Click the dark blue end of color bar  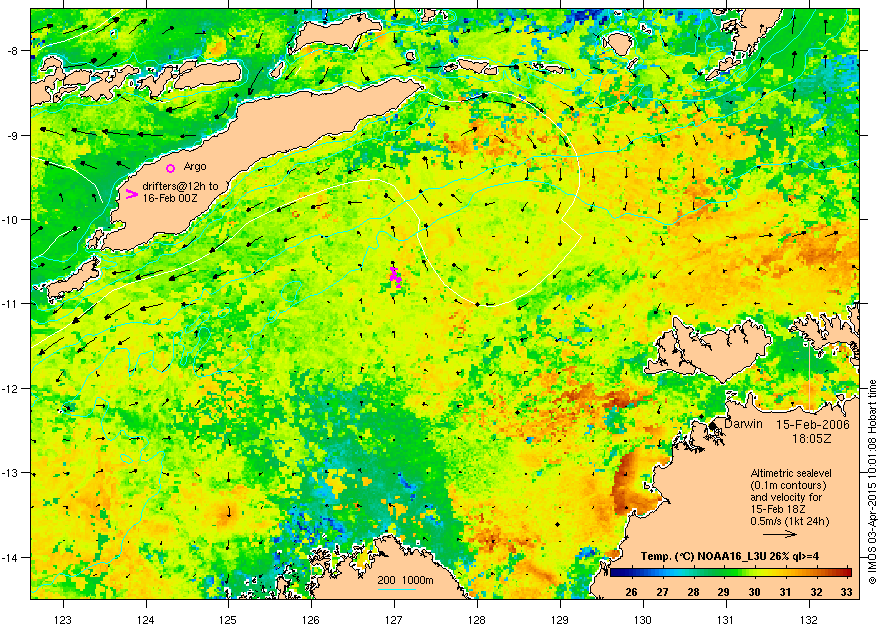pyautogui.click(x=615, y=573)
